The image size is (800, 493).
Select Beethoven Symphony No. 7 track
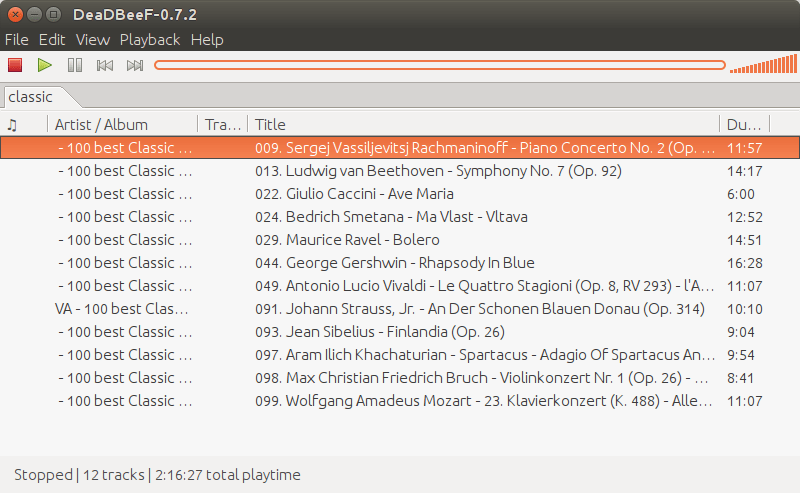click(400, 171)
